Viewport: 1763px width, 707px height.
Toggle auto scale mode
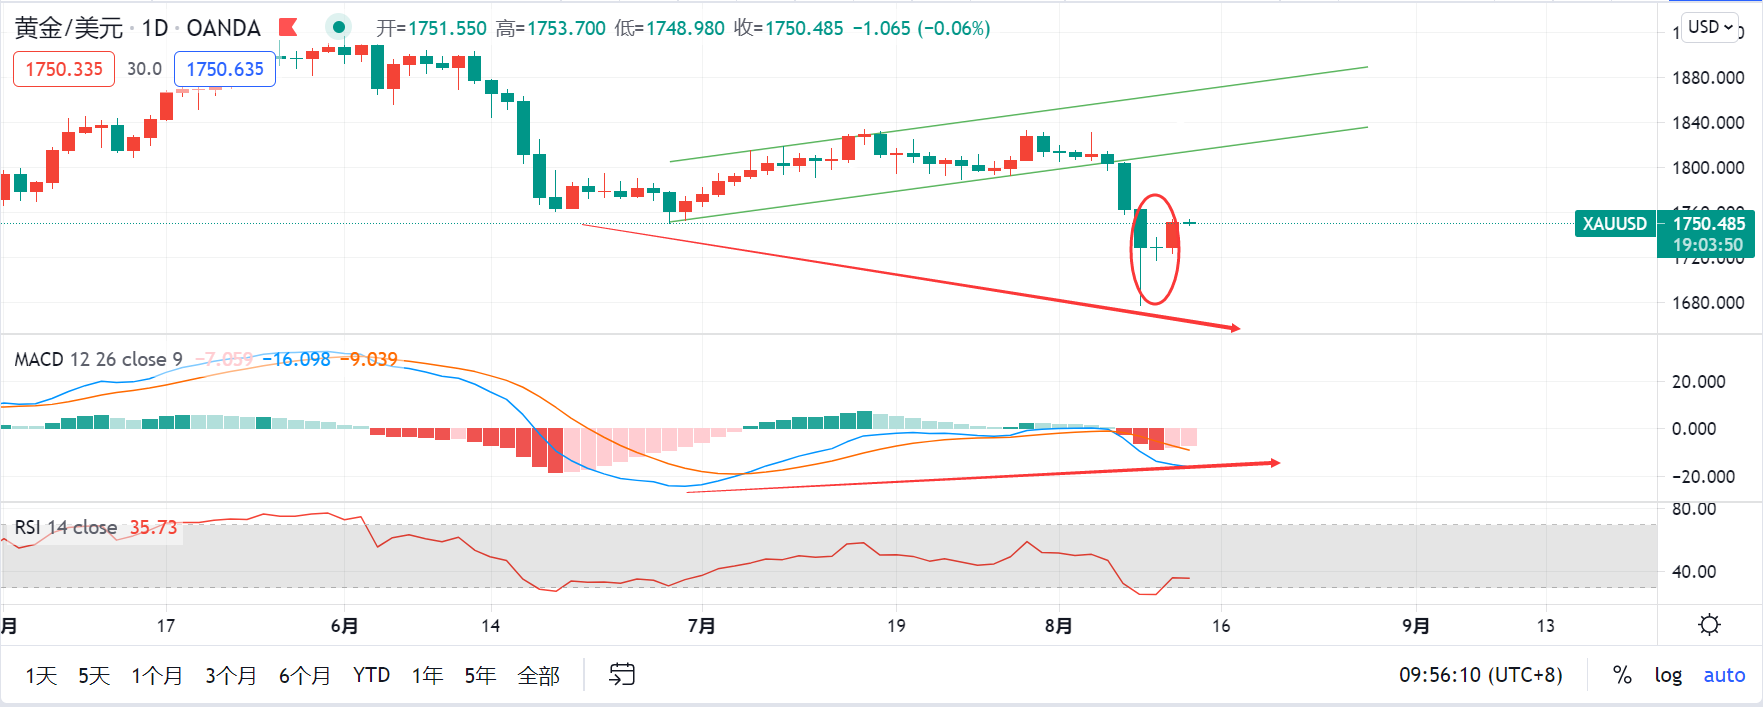point(1724,675)
